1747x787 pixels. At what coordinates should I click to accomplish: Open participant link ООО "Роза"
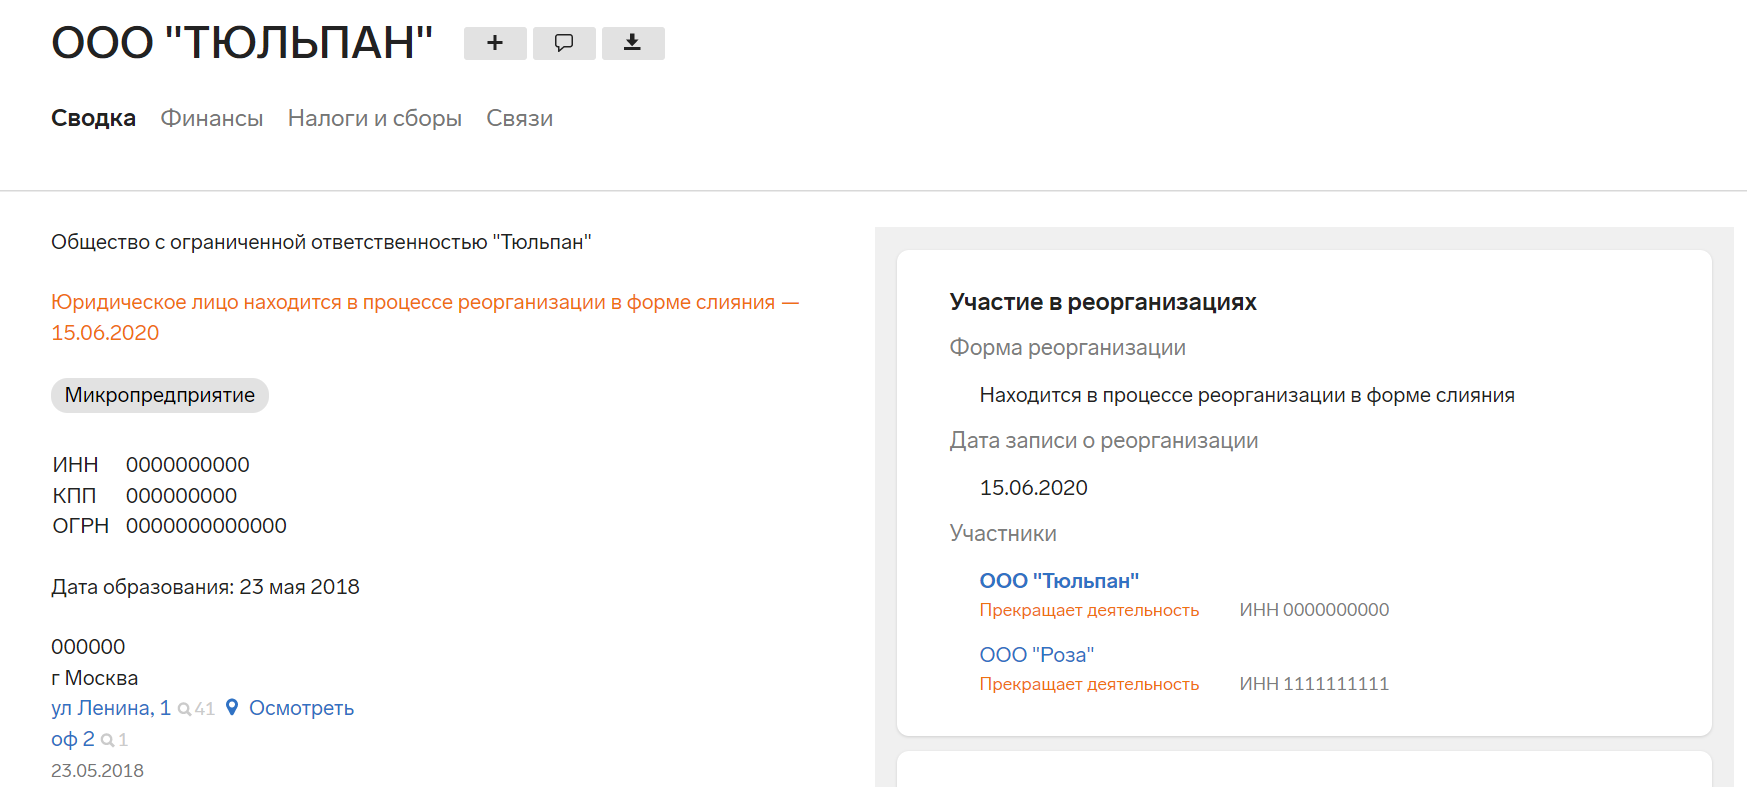(x=1036, y=655)
